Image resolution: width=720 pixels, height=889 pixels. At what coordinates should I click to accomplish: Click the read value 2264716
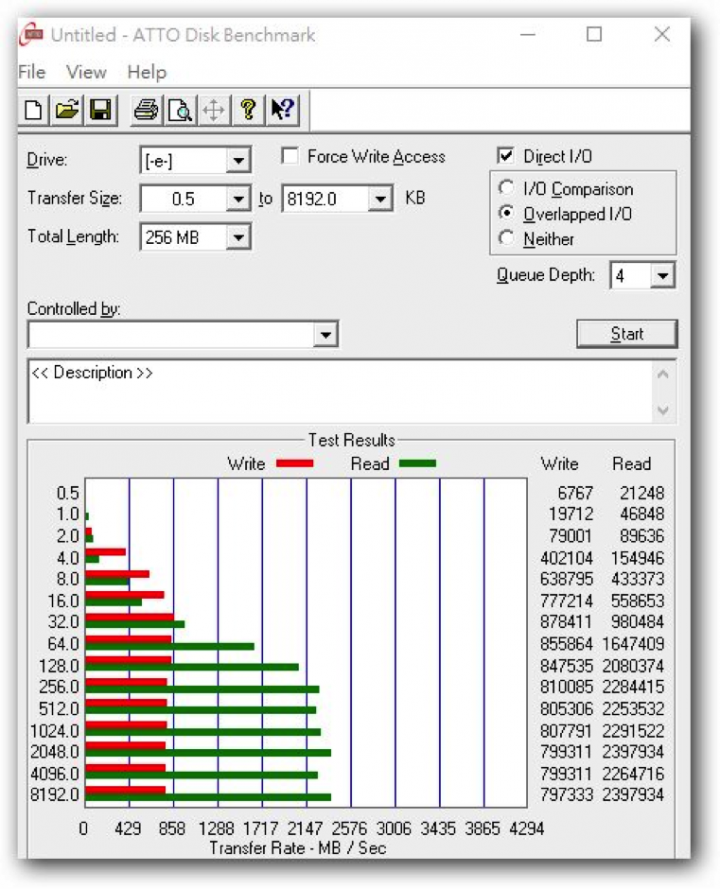[633, 773]
